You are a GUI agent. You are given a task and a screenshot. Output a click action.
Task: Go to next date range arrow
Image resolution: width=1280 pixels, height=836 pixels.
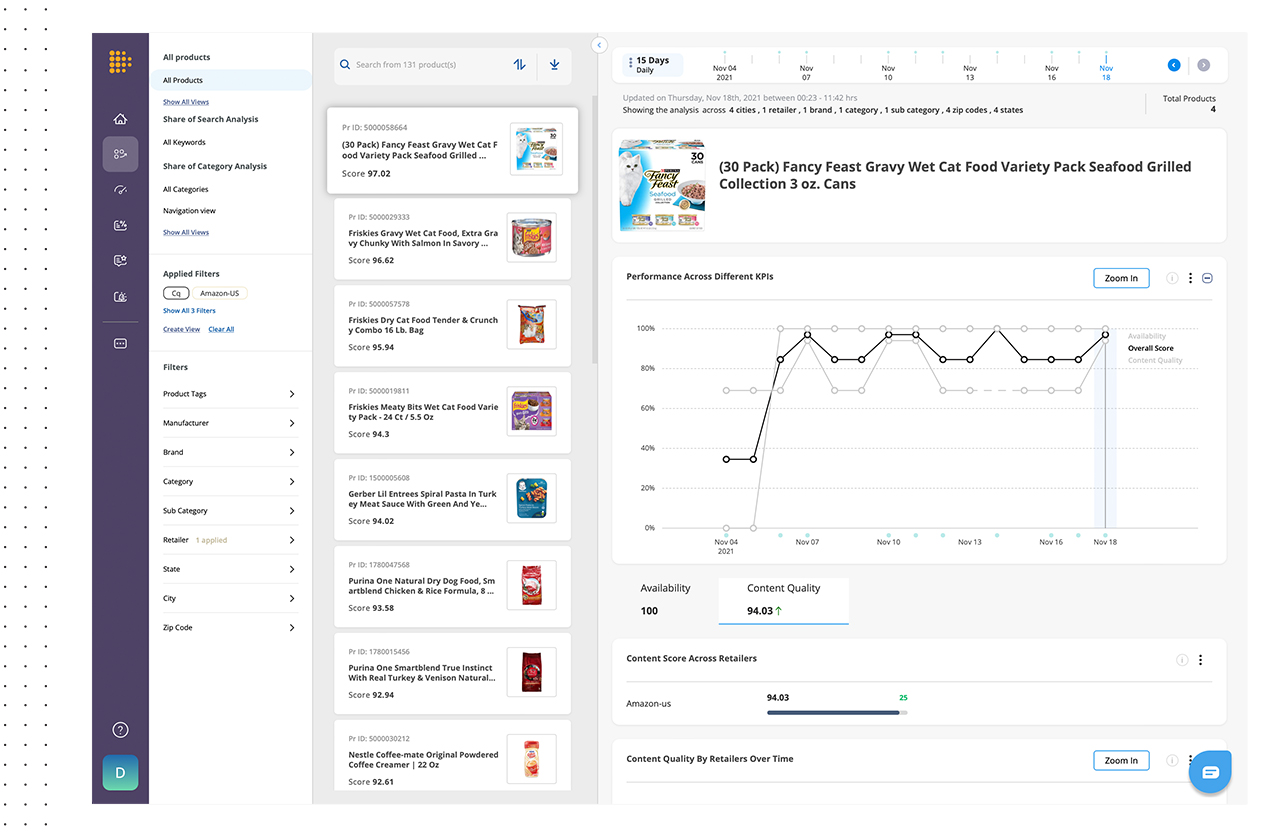(1203, 65)
